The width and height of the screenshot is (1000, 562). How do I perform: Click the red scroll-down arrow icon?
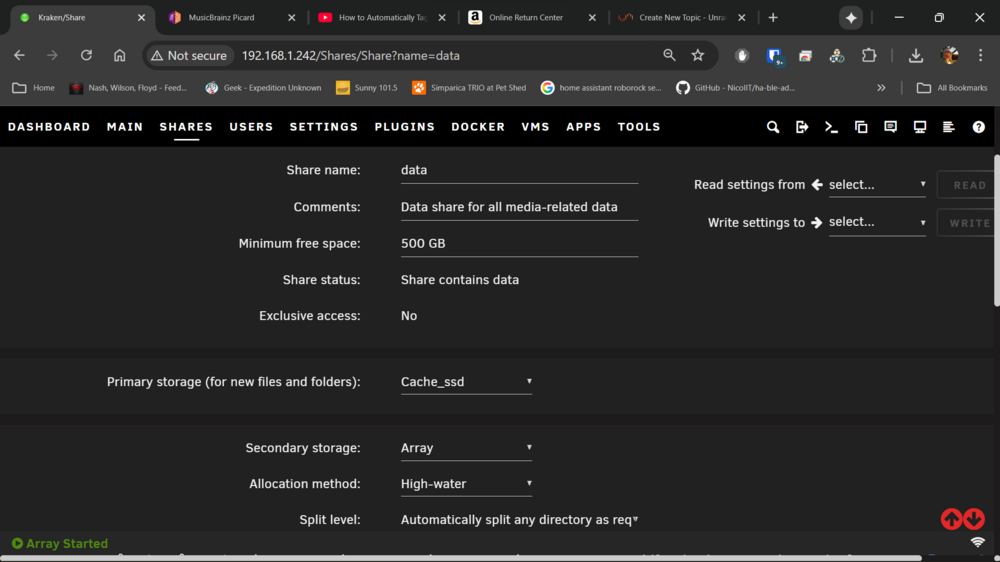click(974, 519)
